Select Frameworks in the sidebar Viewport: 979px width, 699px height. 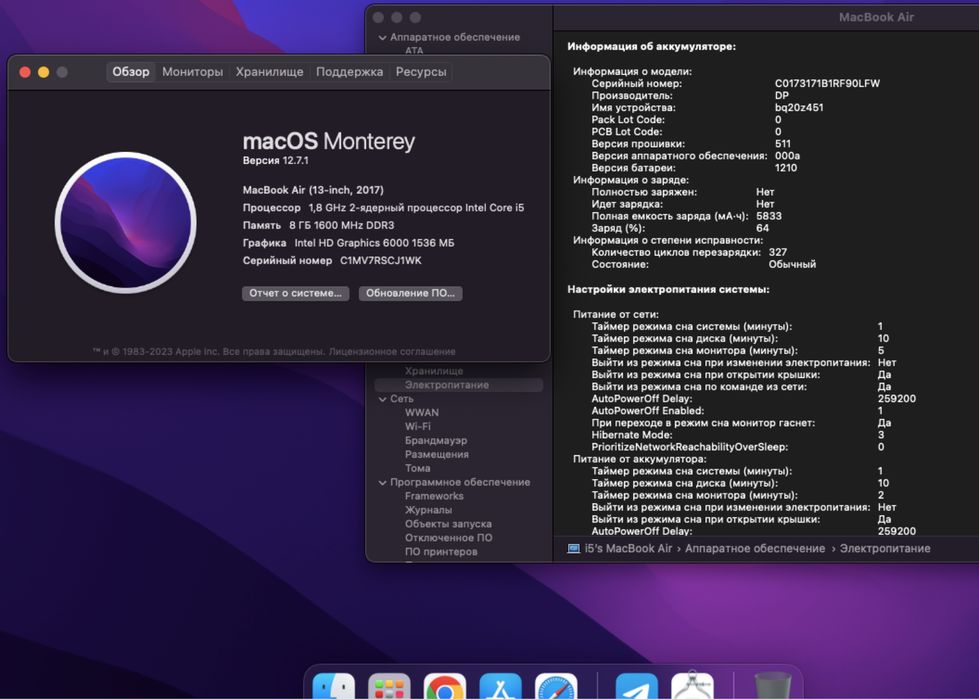pos(434,496)
